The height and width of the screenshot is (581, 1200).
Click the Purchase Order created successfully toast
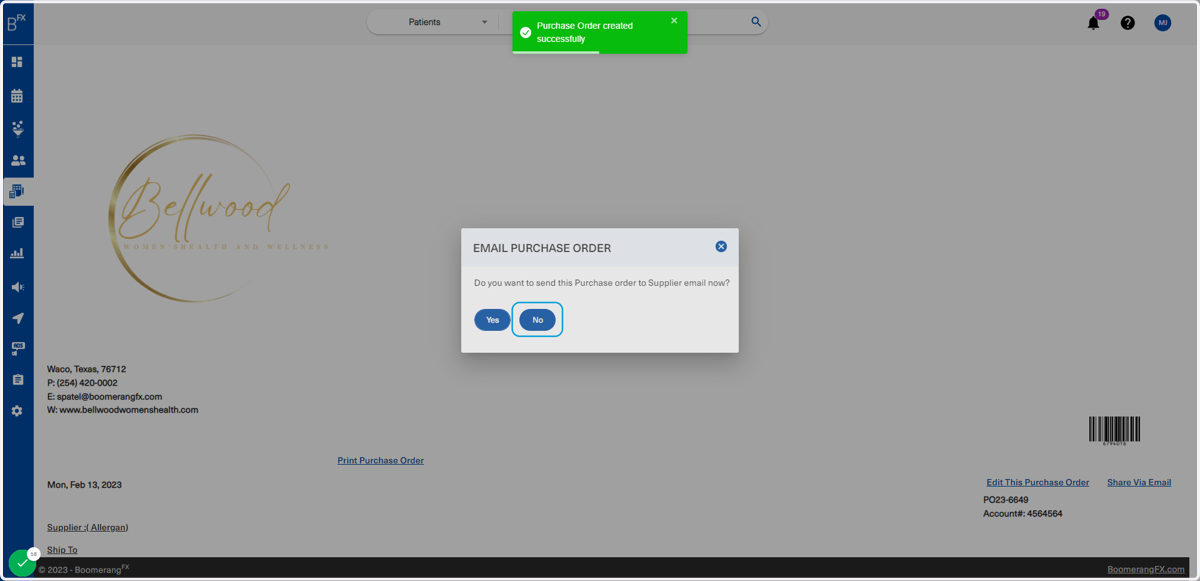click(599, 32)
